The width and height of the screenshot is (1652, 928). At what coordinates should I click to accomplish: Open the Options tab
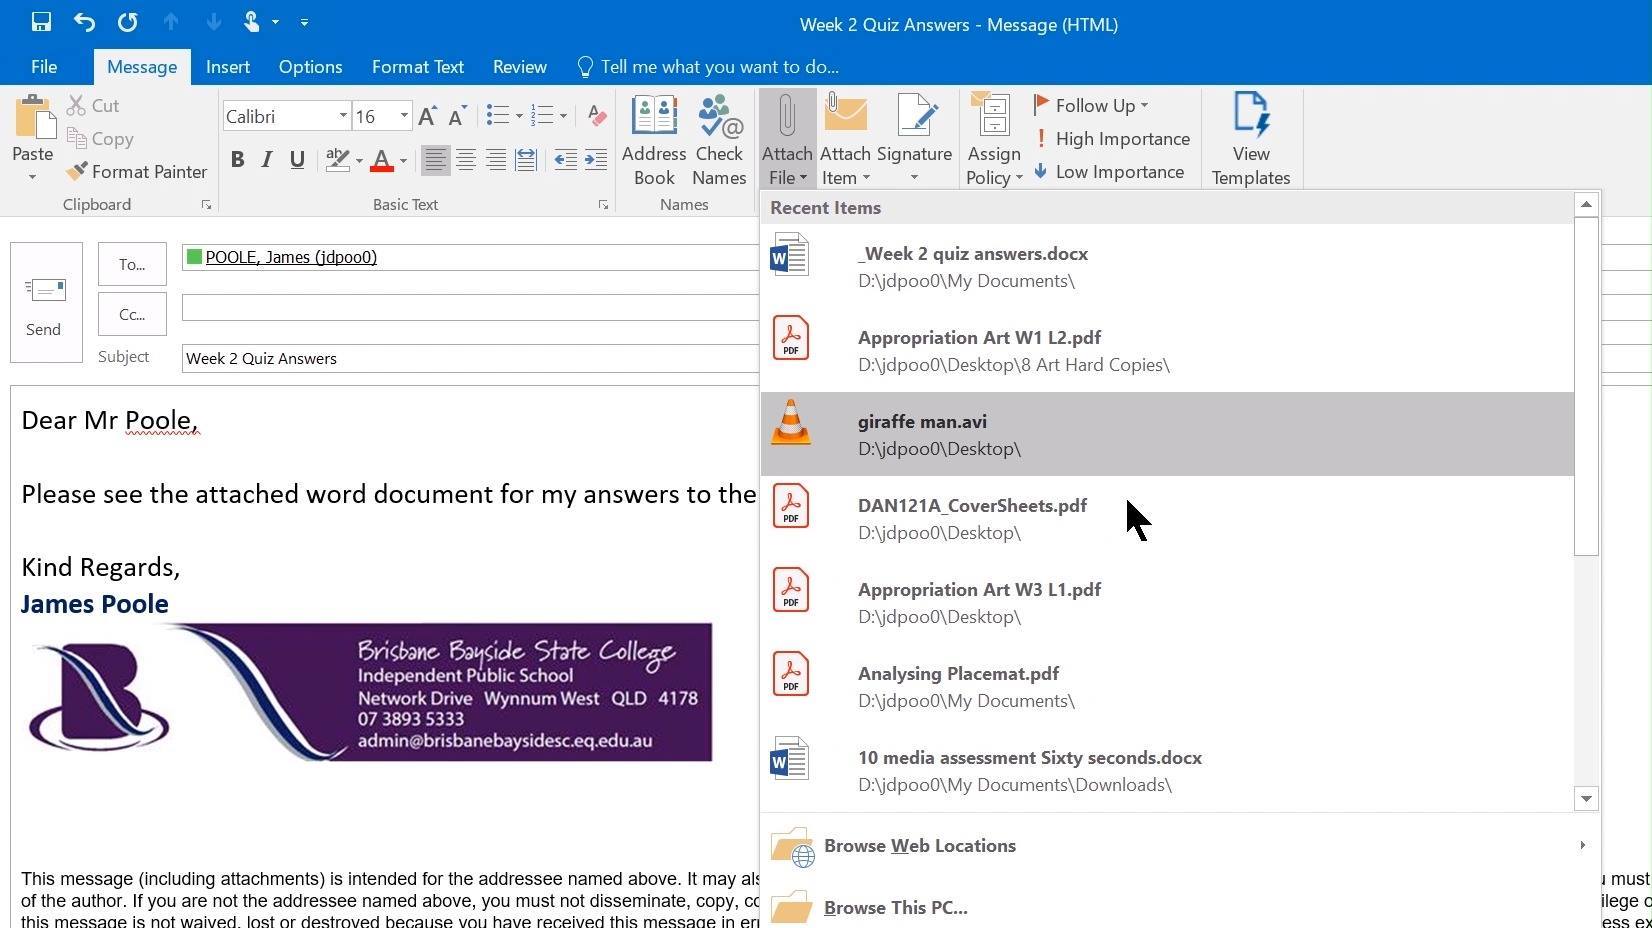310,67
